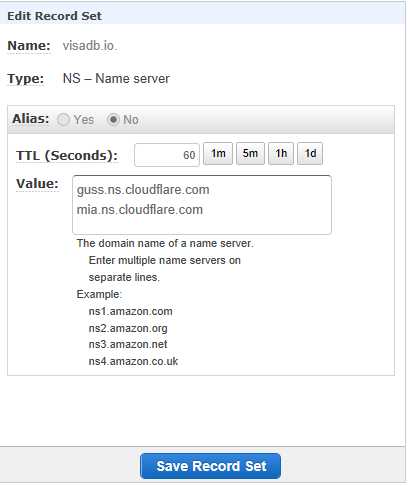The width and height of the screenshot is (410, 486).
Task: Click the TTL seconds input field
Action: pos(167,155)
